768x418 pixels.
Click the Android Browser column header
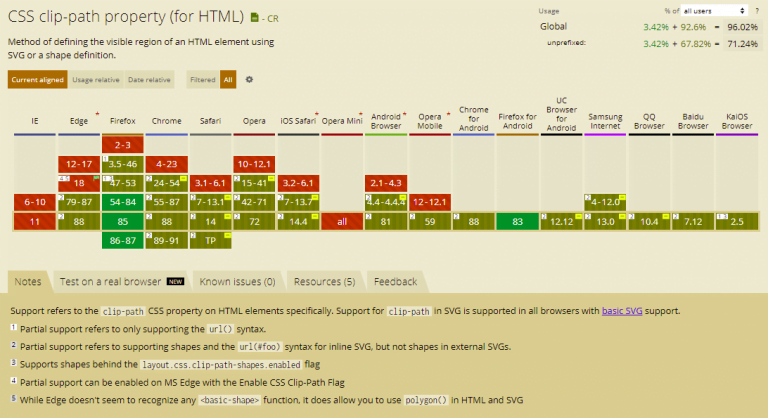(386, 121)
